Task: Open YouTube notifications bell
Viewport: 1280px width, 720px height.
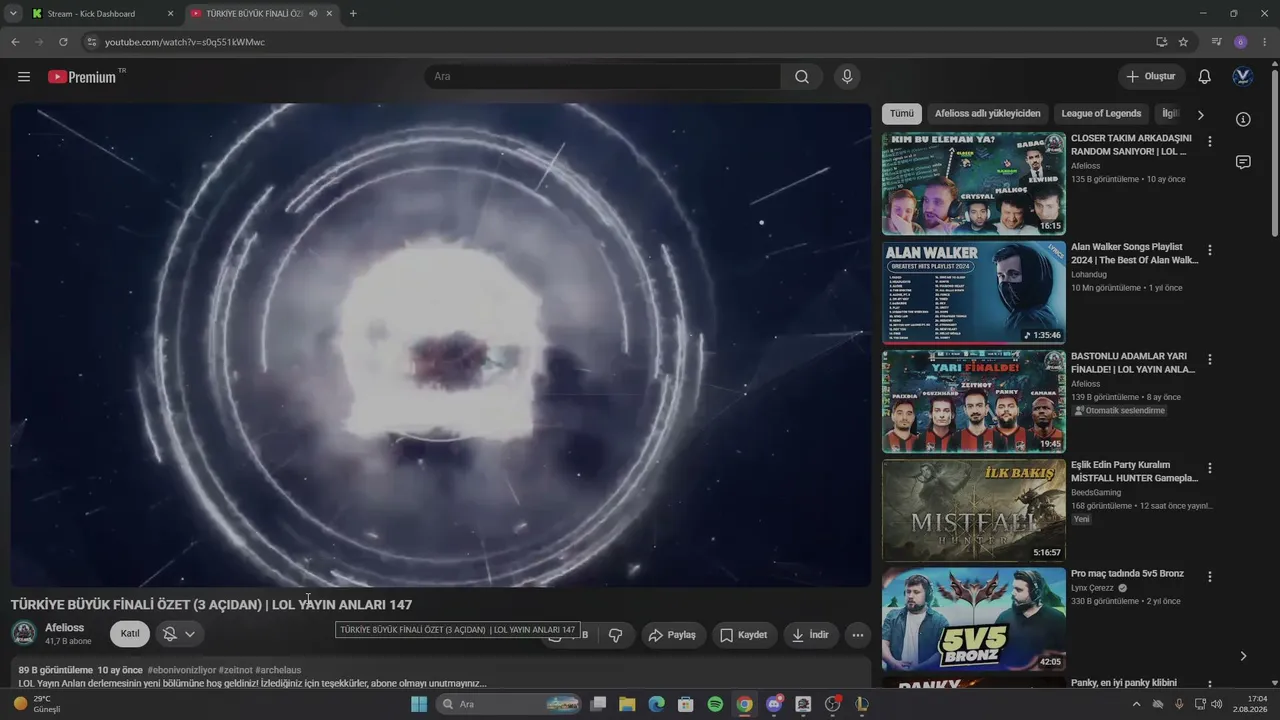Action: point(1205,77)
